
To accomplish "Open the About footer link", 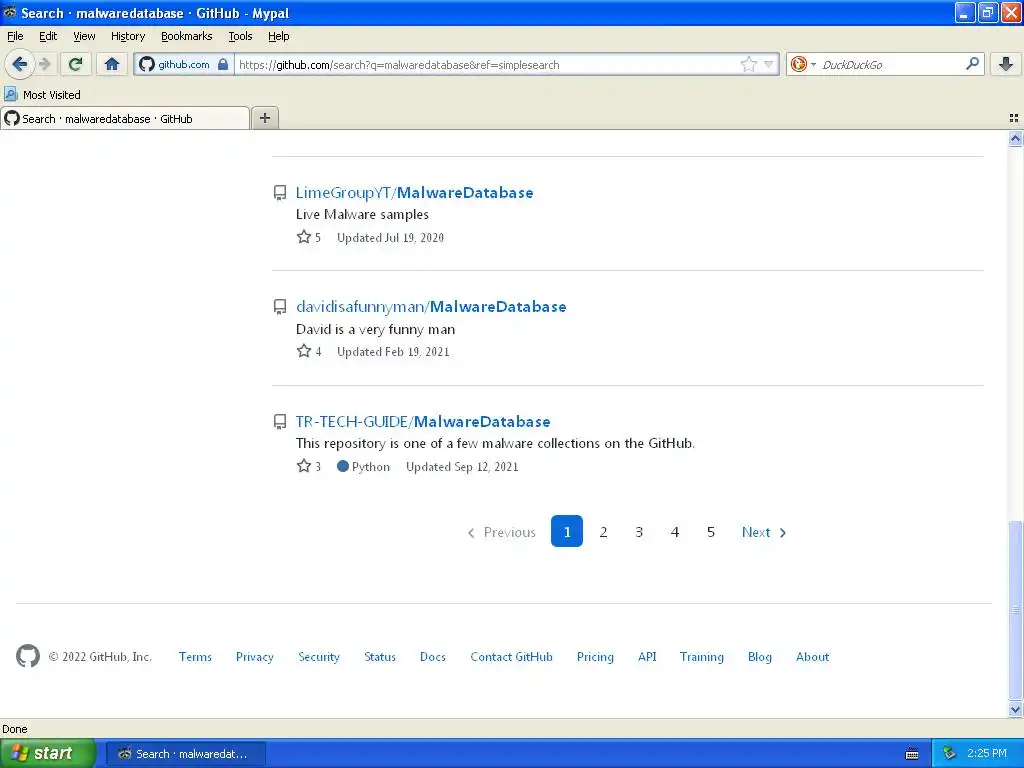I will tap(812, 657).
